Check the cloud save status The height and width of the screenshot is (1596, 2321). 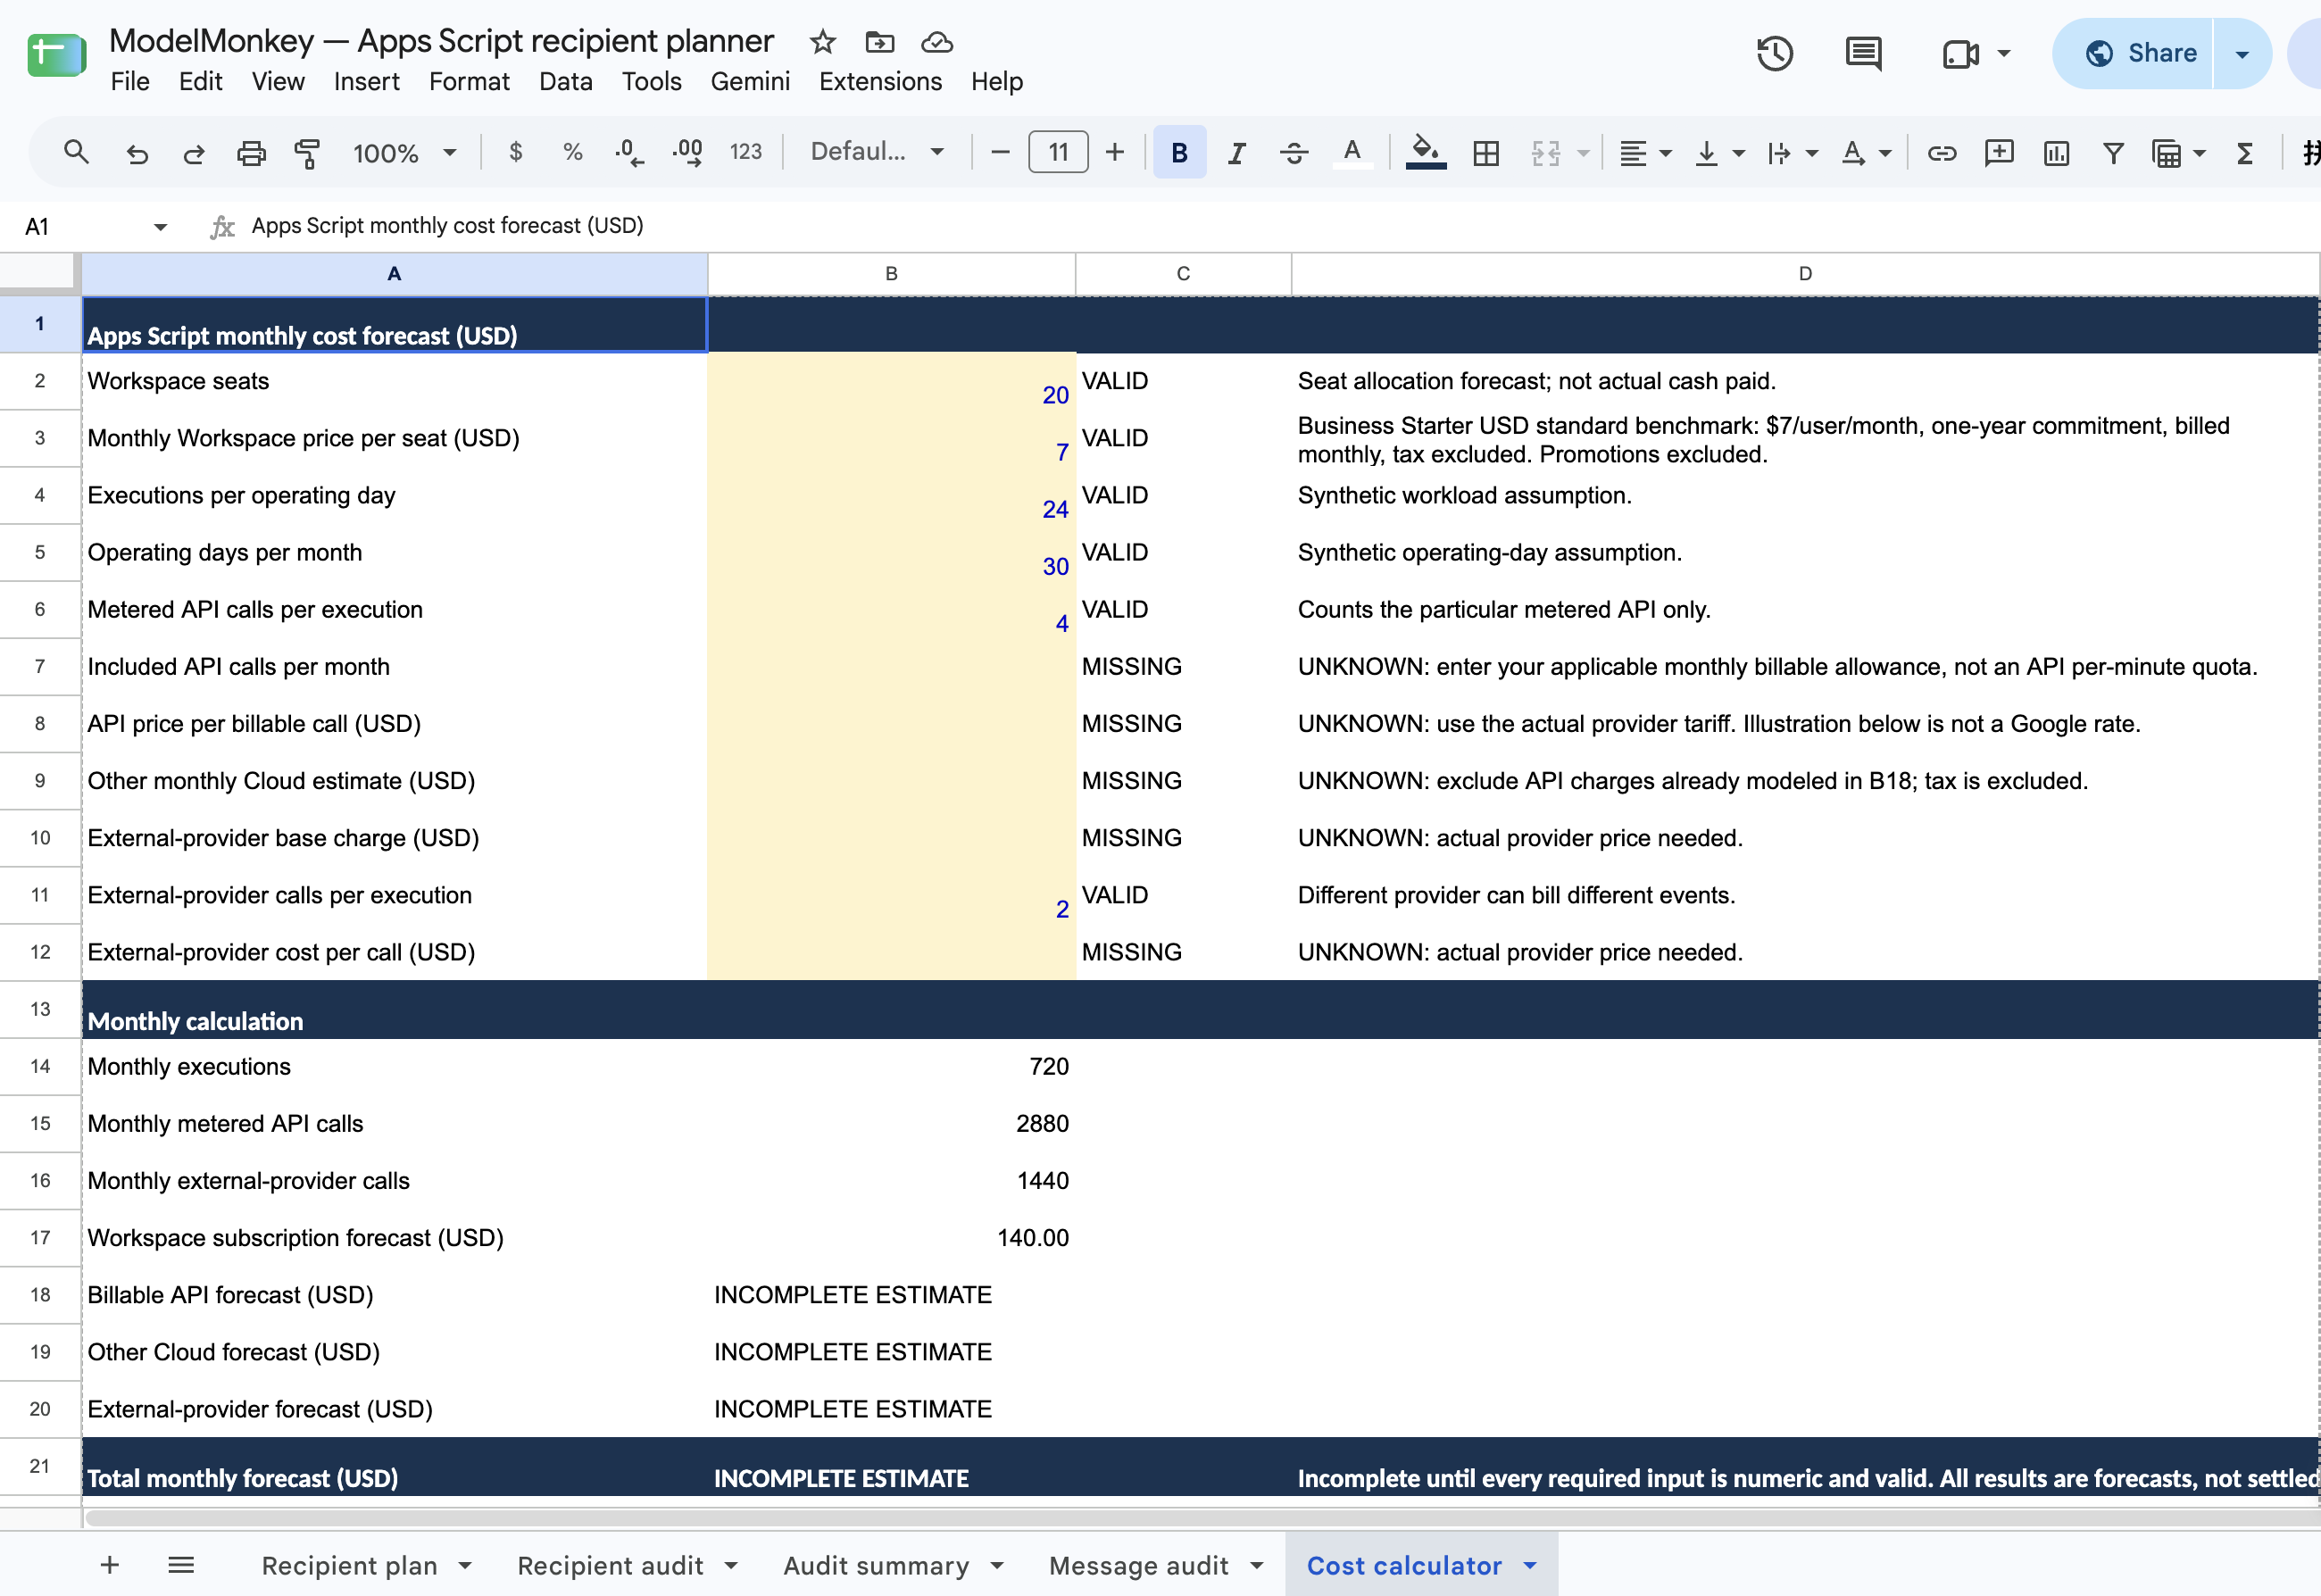click(x=936, y=42)
